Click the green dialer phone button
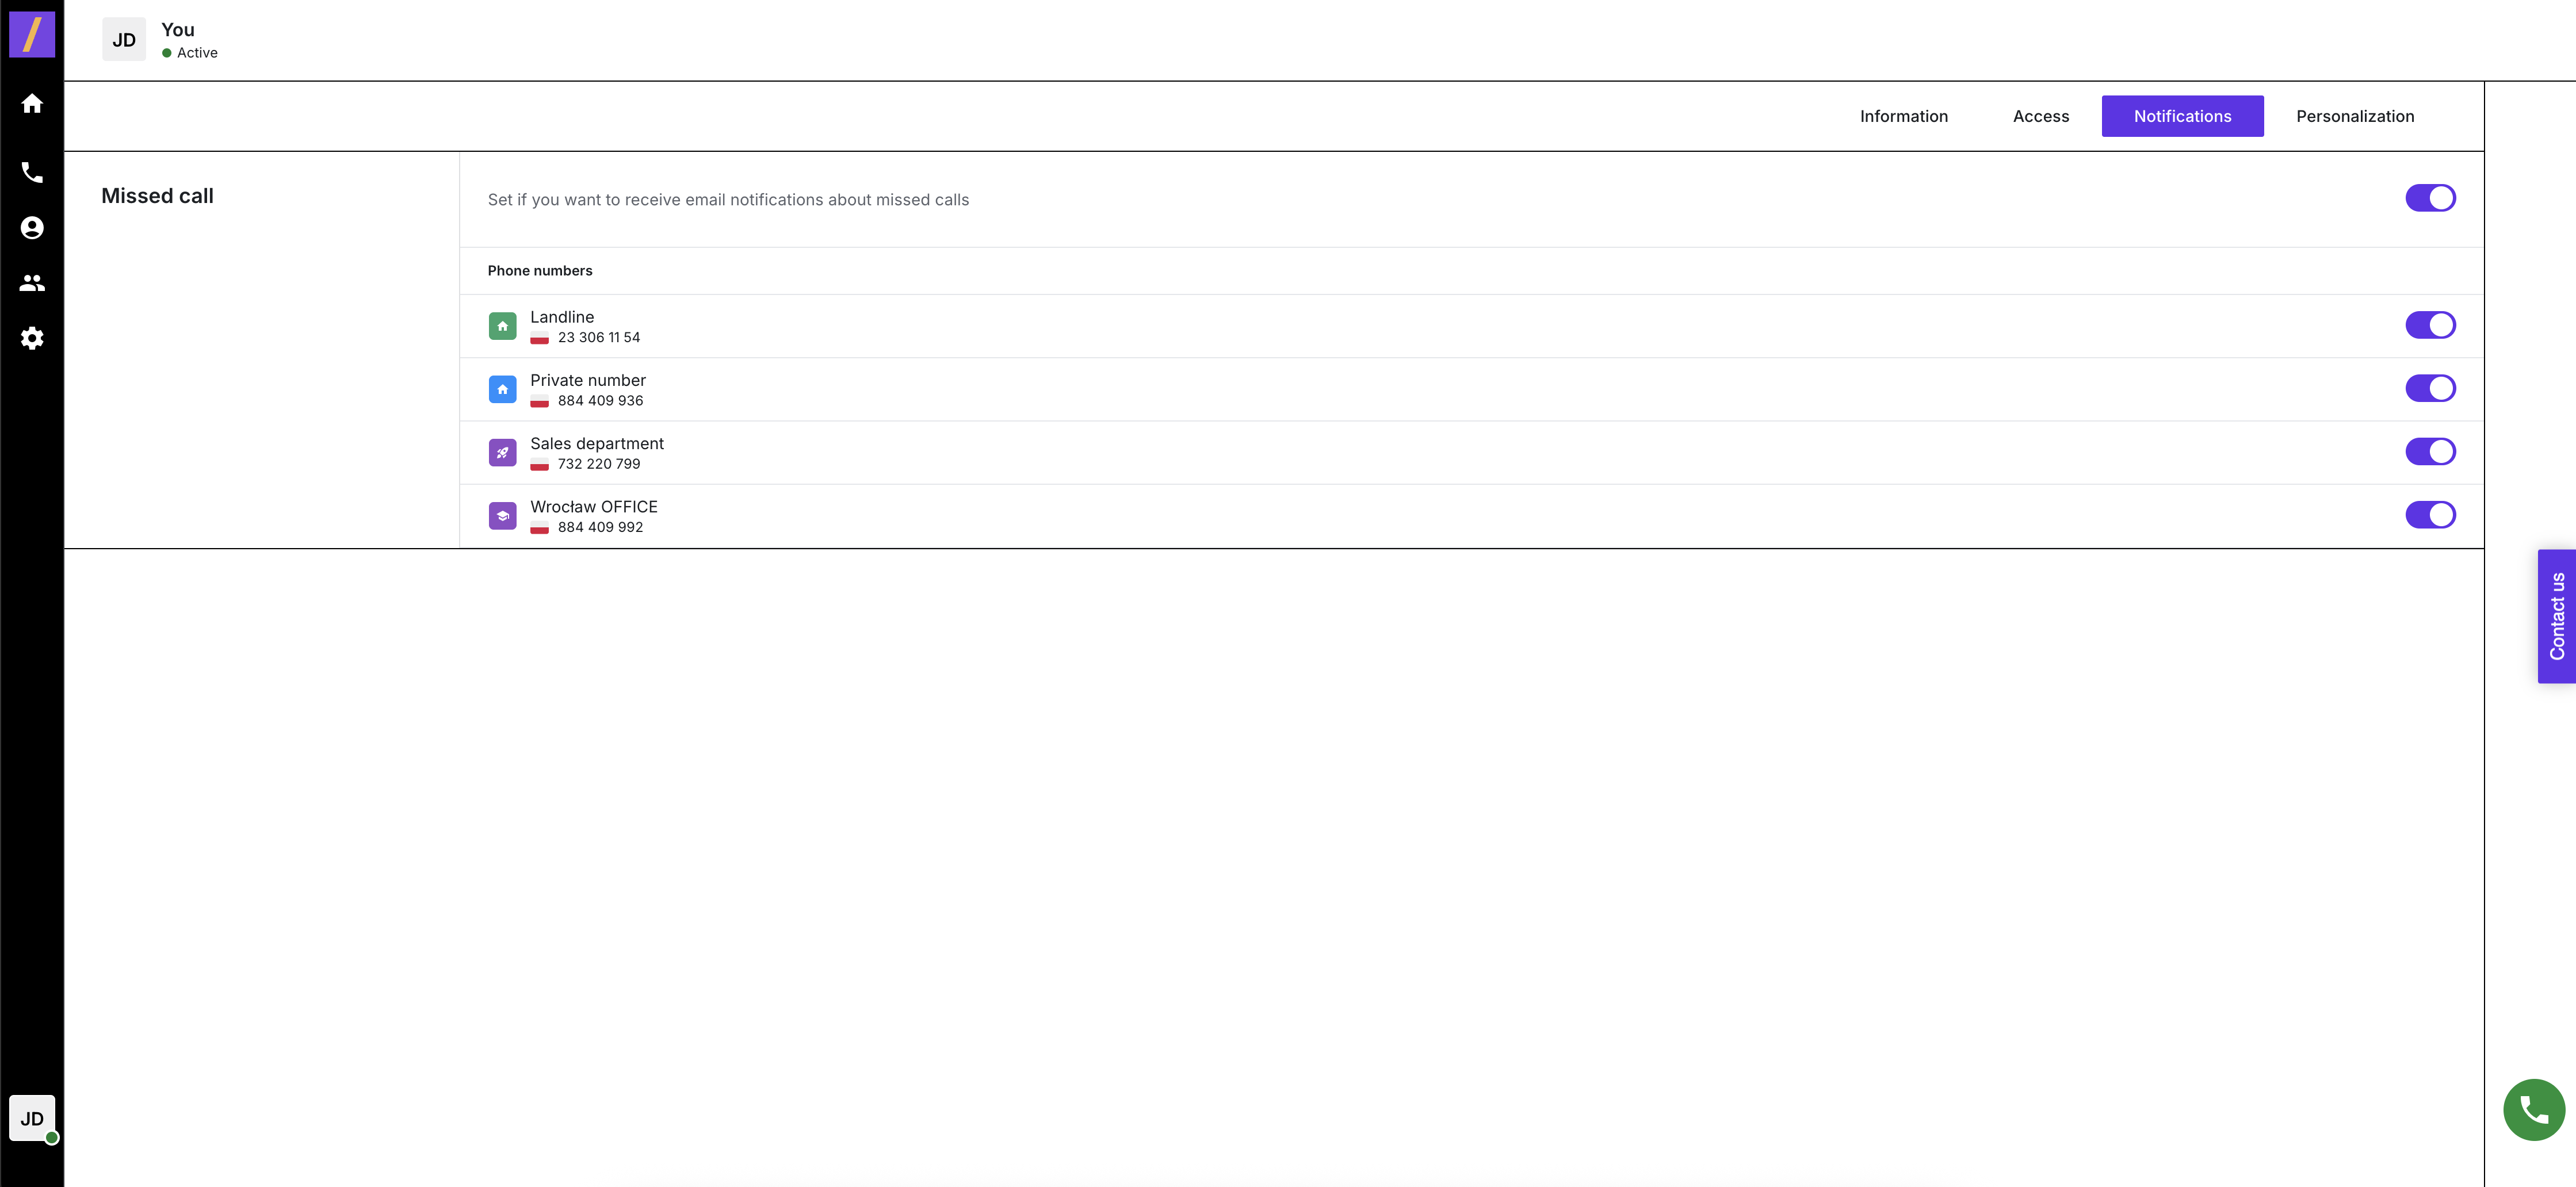Screen dimensions: 2576x1187 pos(2532,1109)
